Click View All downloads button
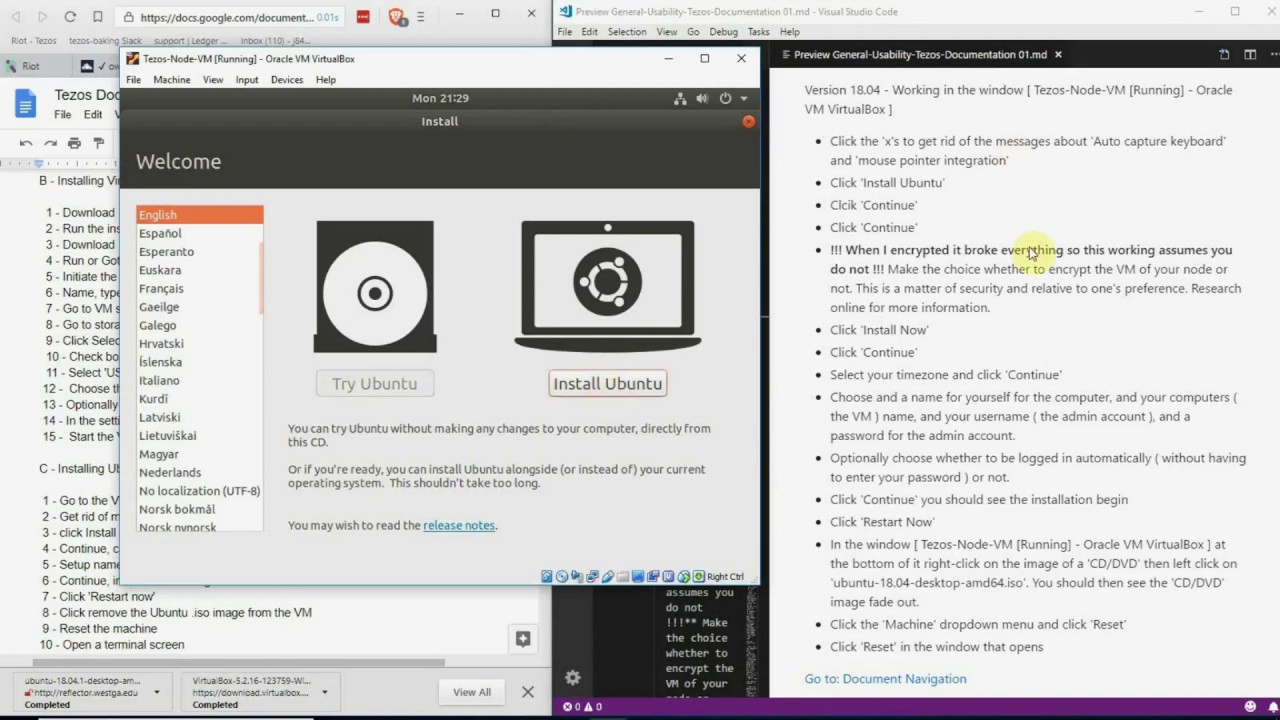Image resolution: width=1280 pixels, height=720 pixels. click(472, 692)
